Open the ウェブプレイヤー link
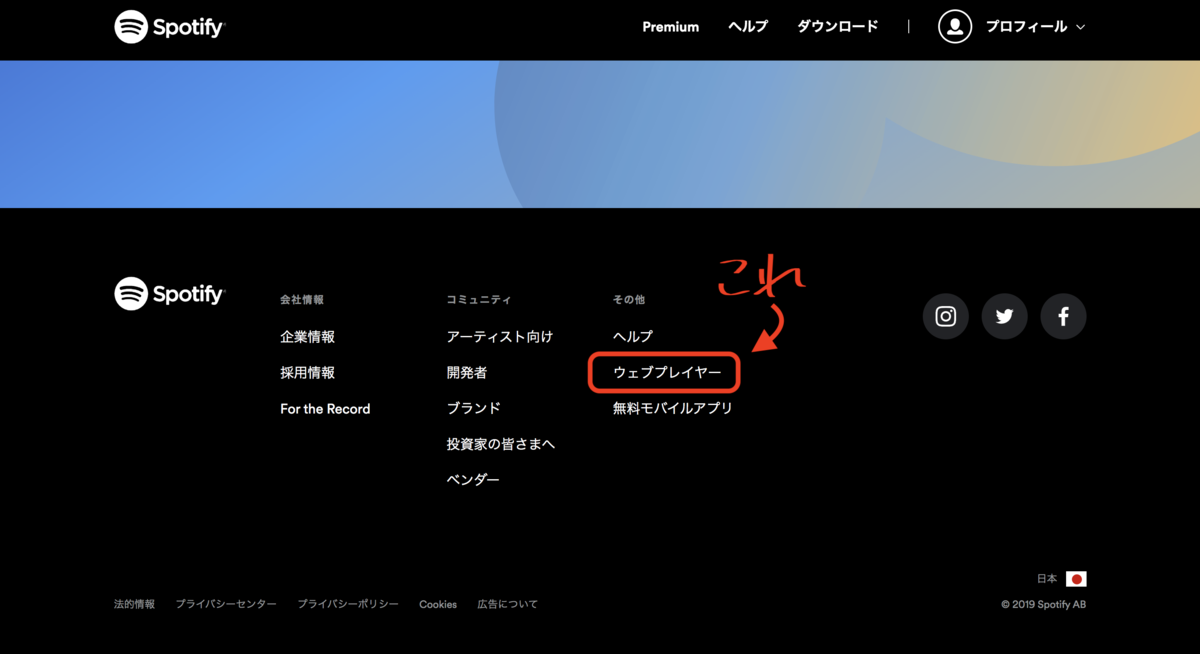Image resolution: width=1200 pixels, height=654 pixels. (666, 373)
